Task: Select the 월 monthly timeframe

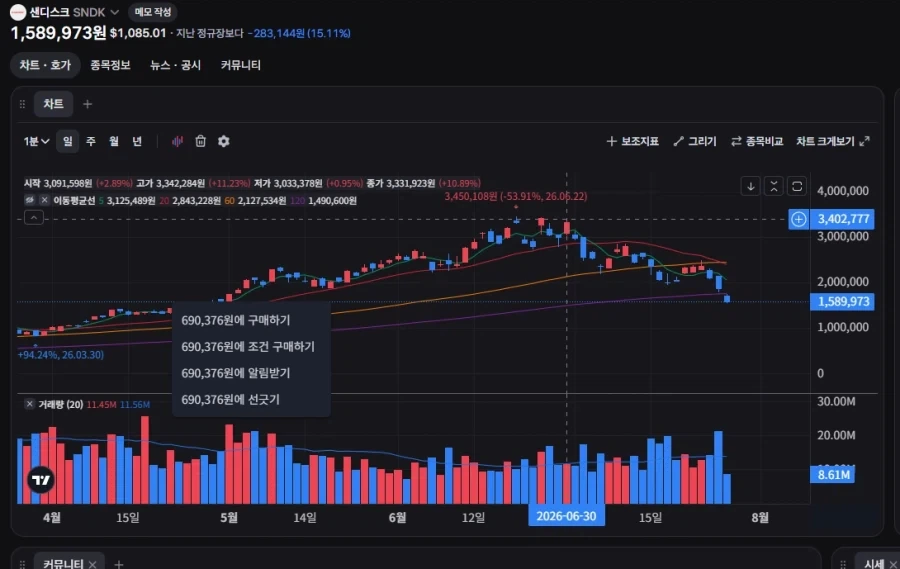Action: [114, 141]
